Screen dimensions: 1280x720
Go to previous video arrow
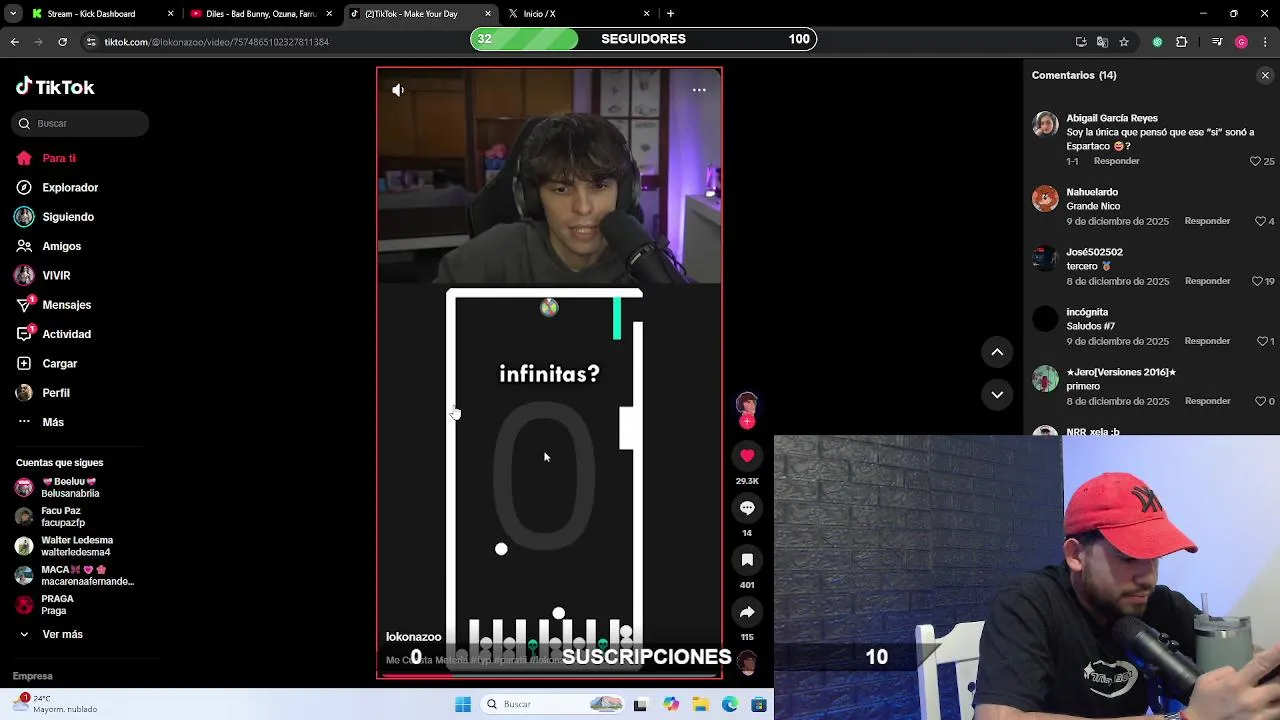tap(997, 352)
